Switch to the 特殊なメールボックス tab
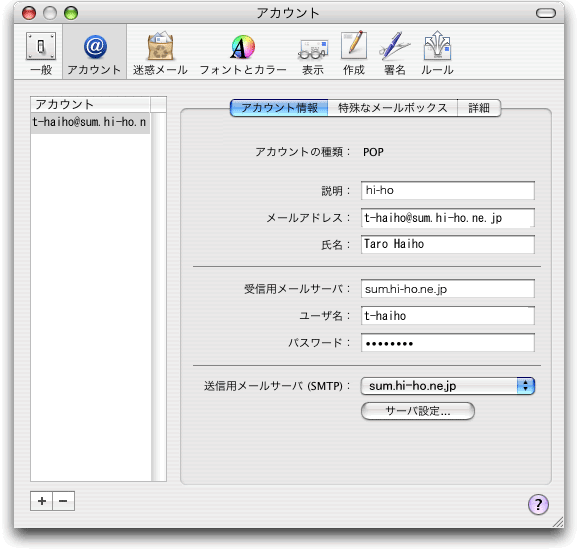 click(x=393, y=108)
